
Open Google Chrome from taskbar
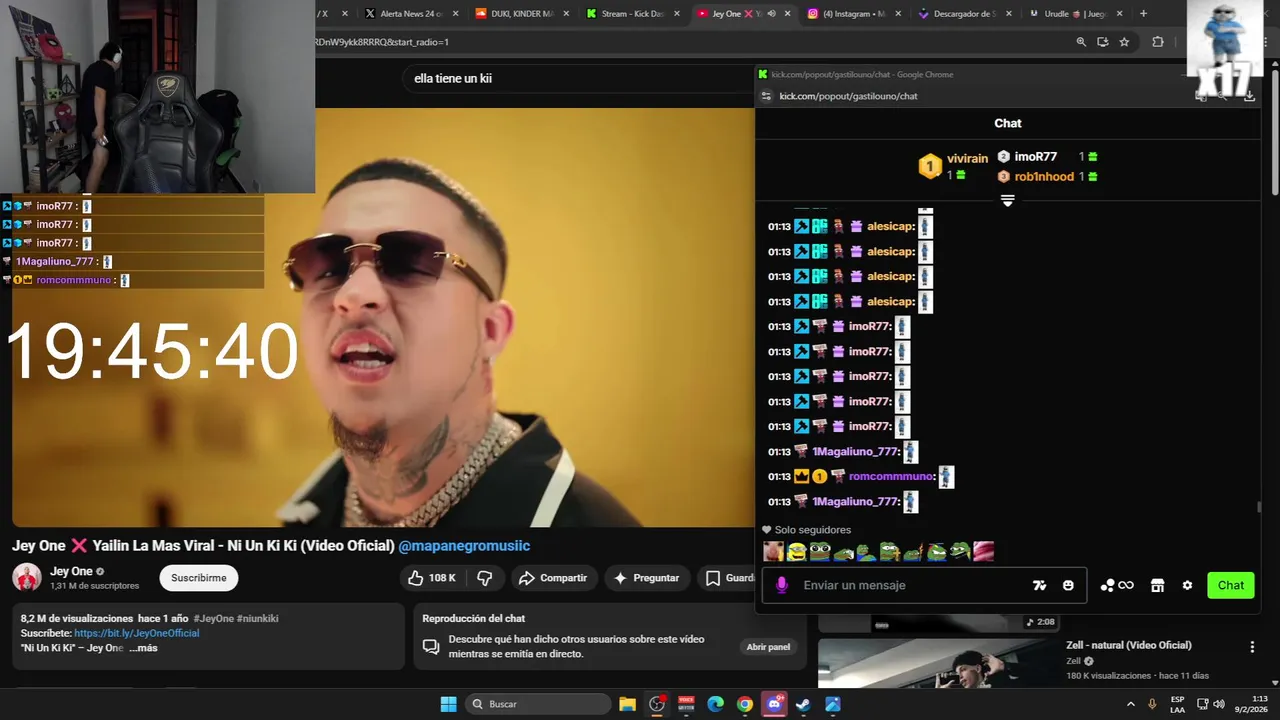tap(745, 704)
